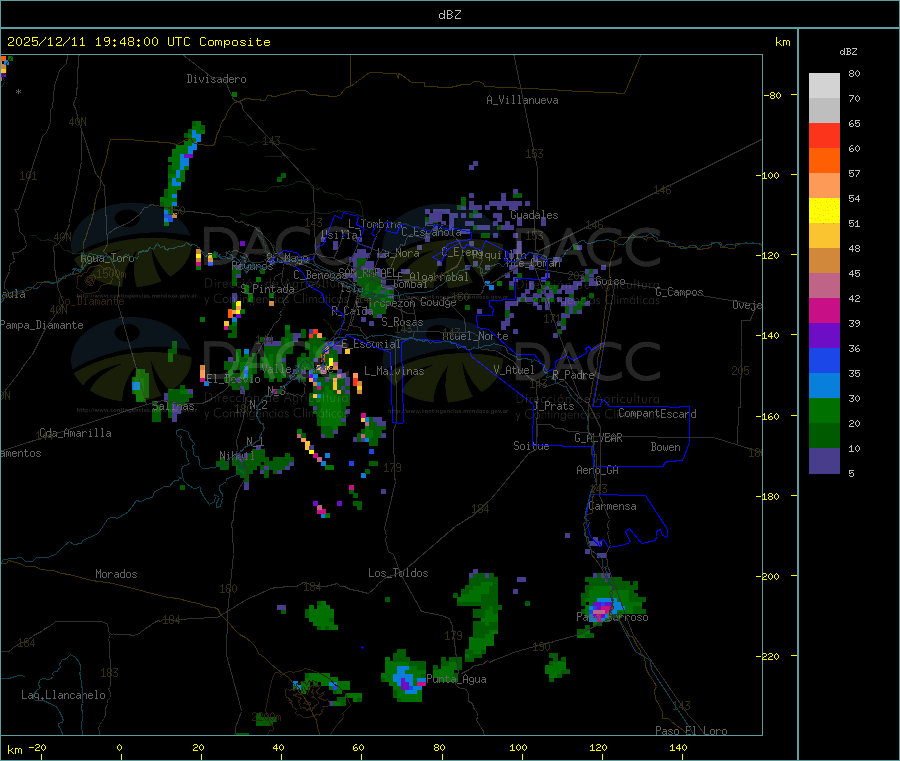Select the Lag.Llancanelo label
This screenshot has width=900, height=761.
coord(63,695)
